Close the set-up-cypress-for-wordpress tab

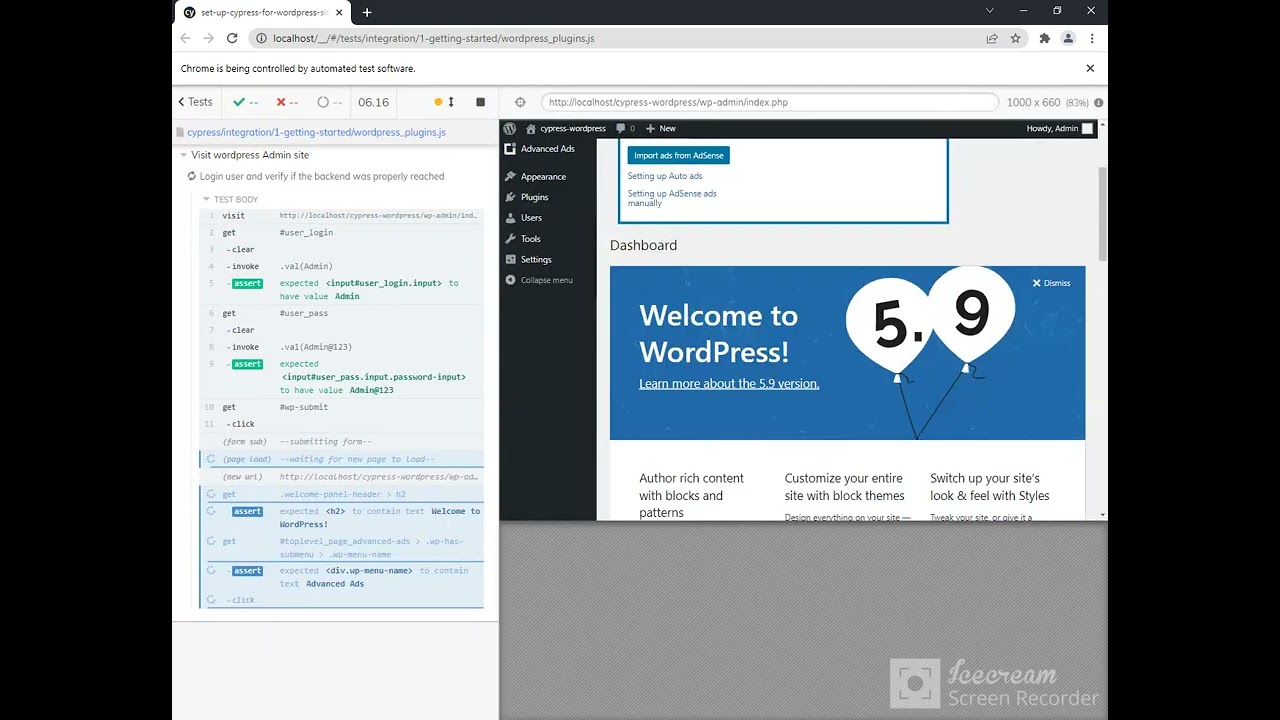point(341,12)
